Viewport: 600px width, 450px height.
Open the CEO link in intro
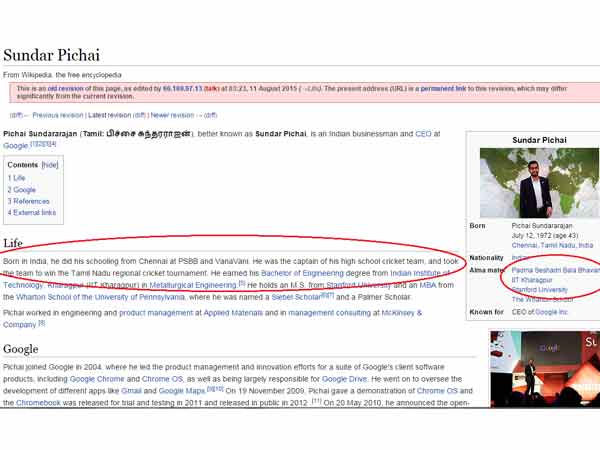[422, 133]
